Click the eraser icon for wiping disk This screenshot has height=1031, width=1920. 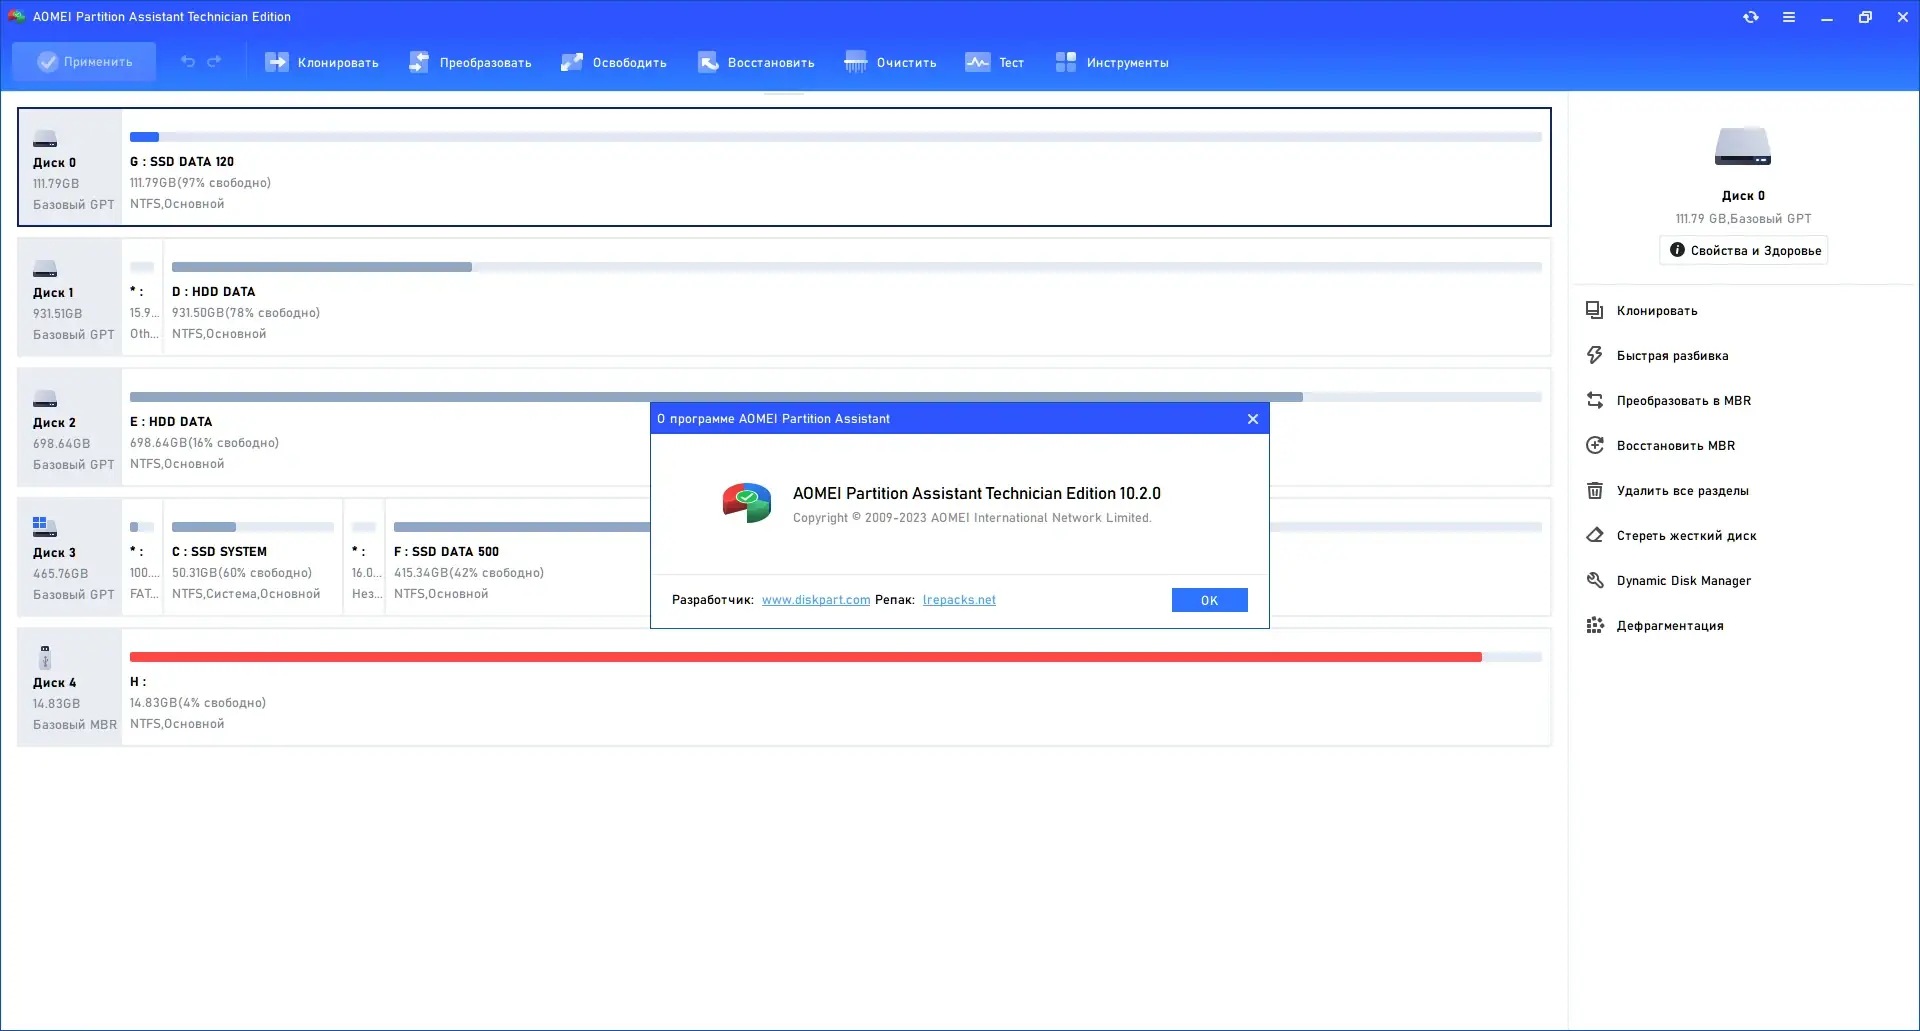1595,536
